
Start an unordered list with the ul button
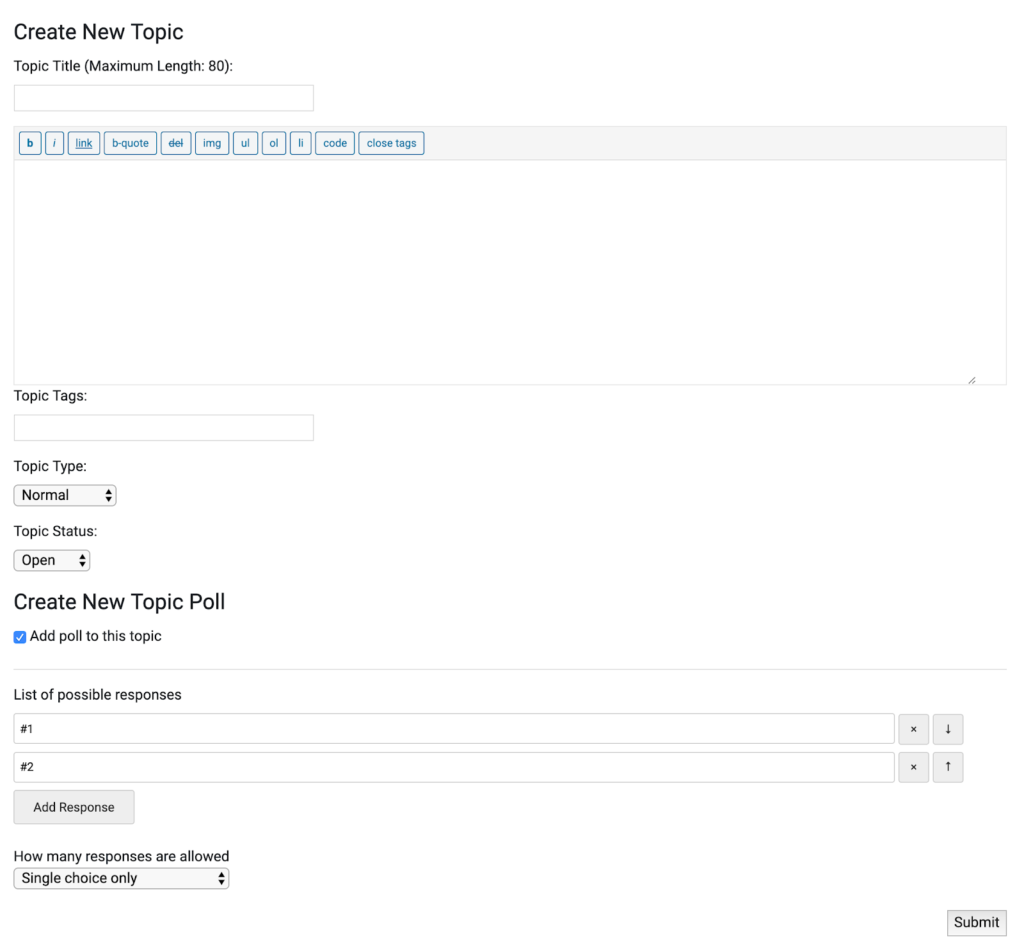tap(245, 143)
